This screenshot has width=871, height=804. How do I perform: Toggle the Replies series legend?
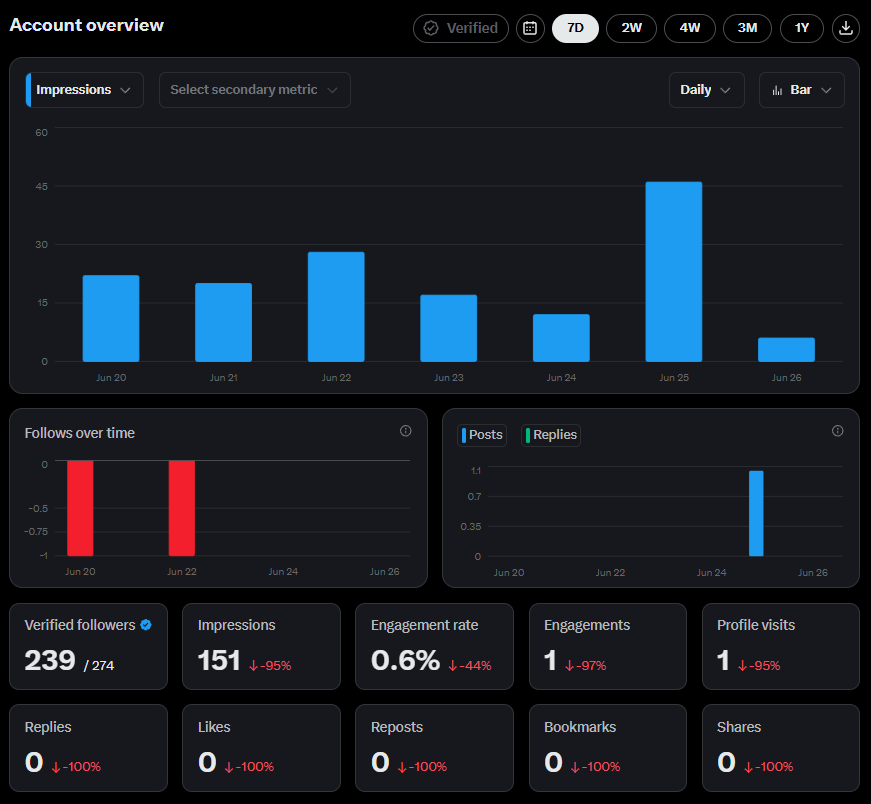[551, 435]
